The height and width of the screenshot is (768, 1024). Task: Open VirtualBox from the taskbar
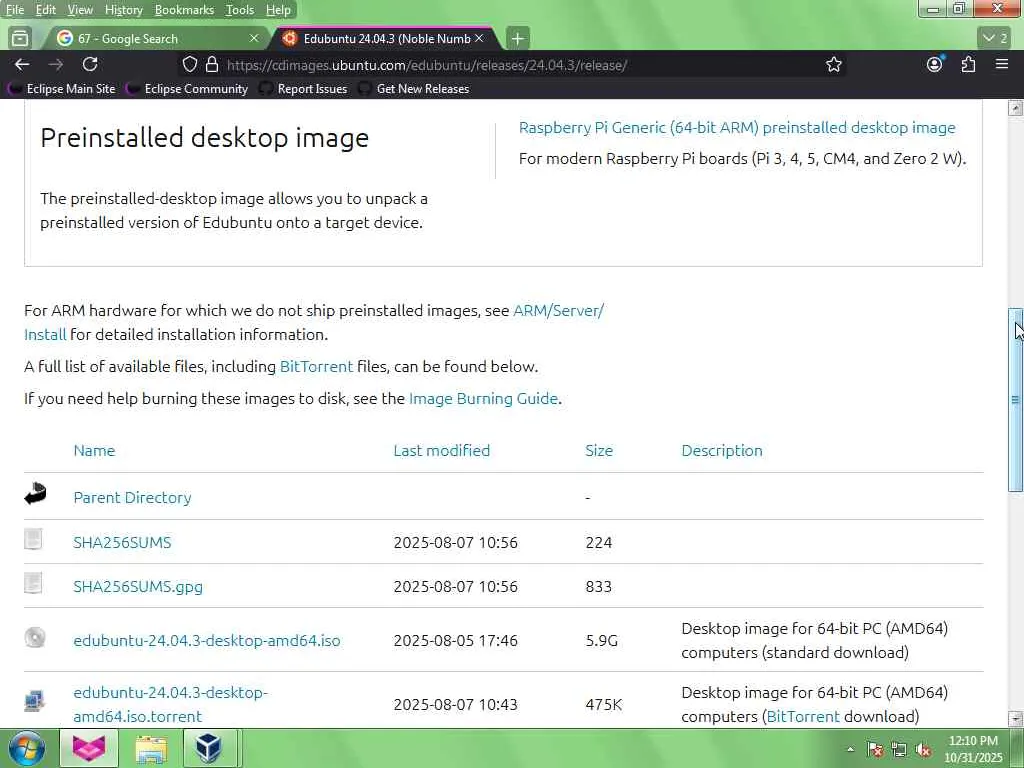coord(209,748)
